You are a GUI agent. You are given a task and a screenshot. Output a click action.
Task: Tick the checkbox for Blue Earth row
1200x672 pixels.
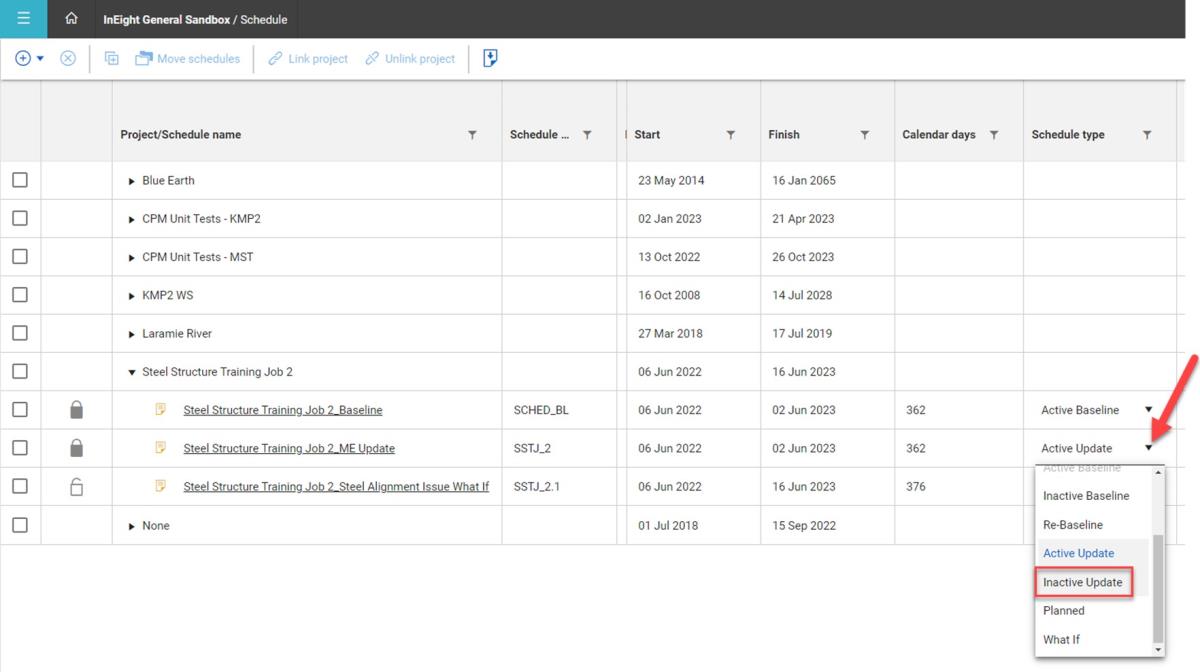click(20, 181)
